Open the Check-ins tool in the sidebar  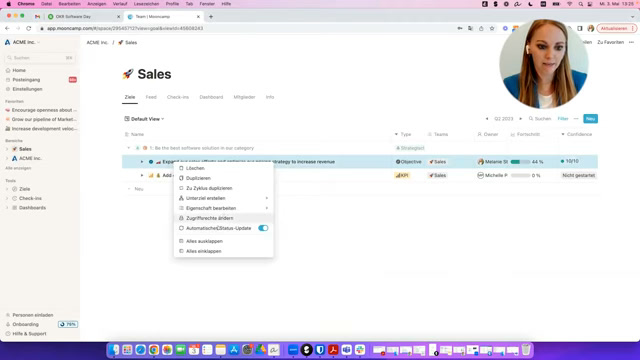30,199
